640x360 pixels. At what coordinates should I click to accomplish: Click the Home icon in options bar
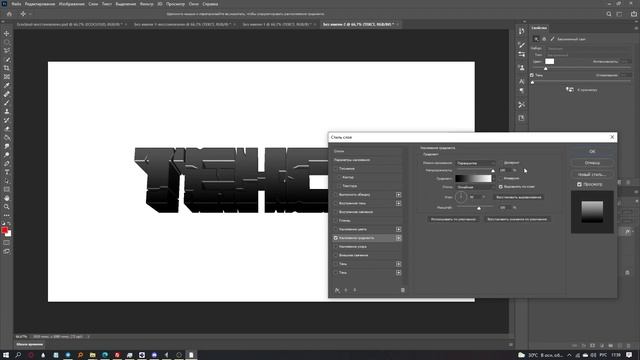pyautogui.click(x=9, y=14)
